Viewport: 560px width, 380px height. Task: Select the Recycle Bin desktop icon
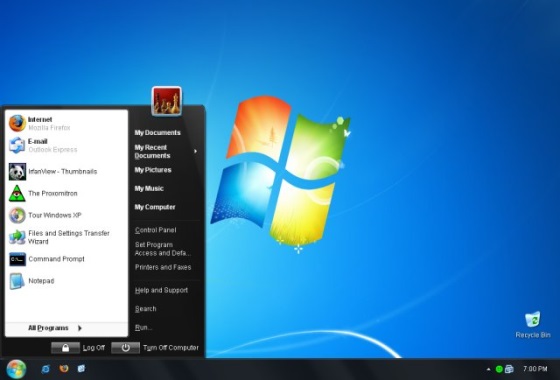pos(532,319)
